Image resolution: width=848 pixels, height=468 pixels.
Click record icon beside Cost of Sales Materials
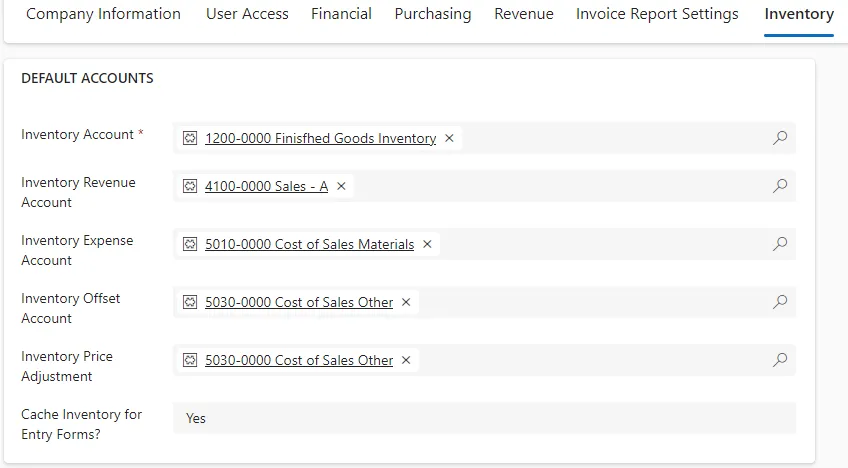tap(190, 245)
